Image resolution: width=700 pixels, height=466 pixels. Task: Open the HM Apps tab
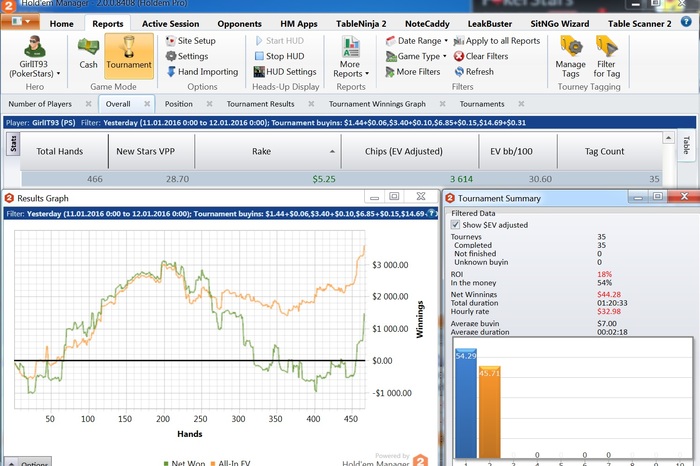pyautogui.click(x=299, y=24)
